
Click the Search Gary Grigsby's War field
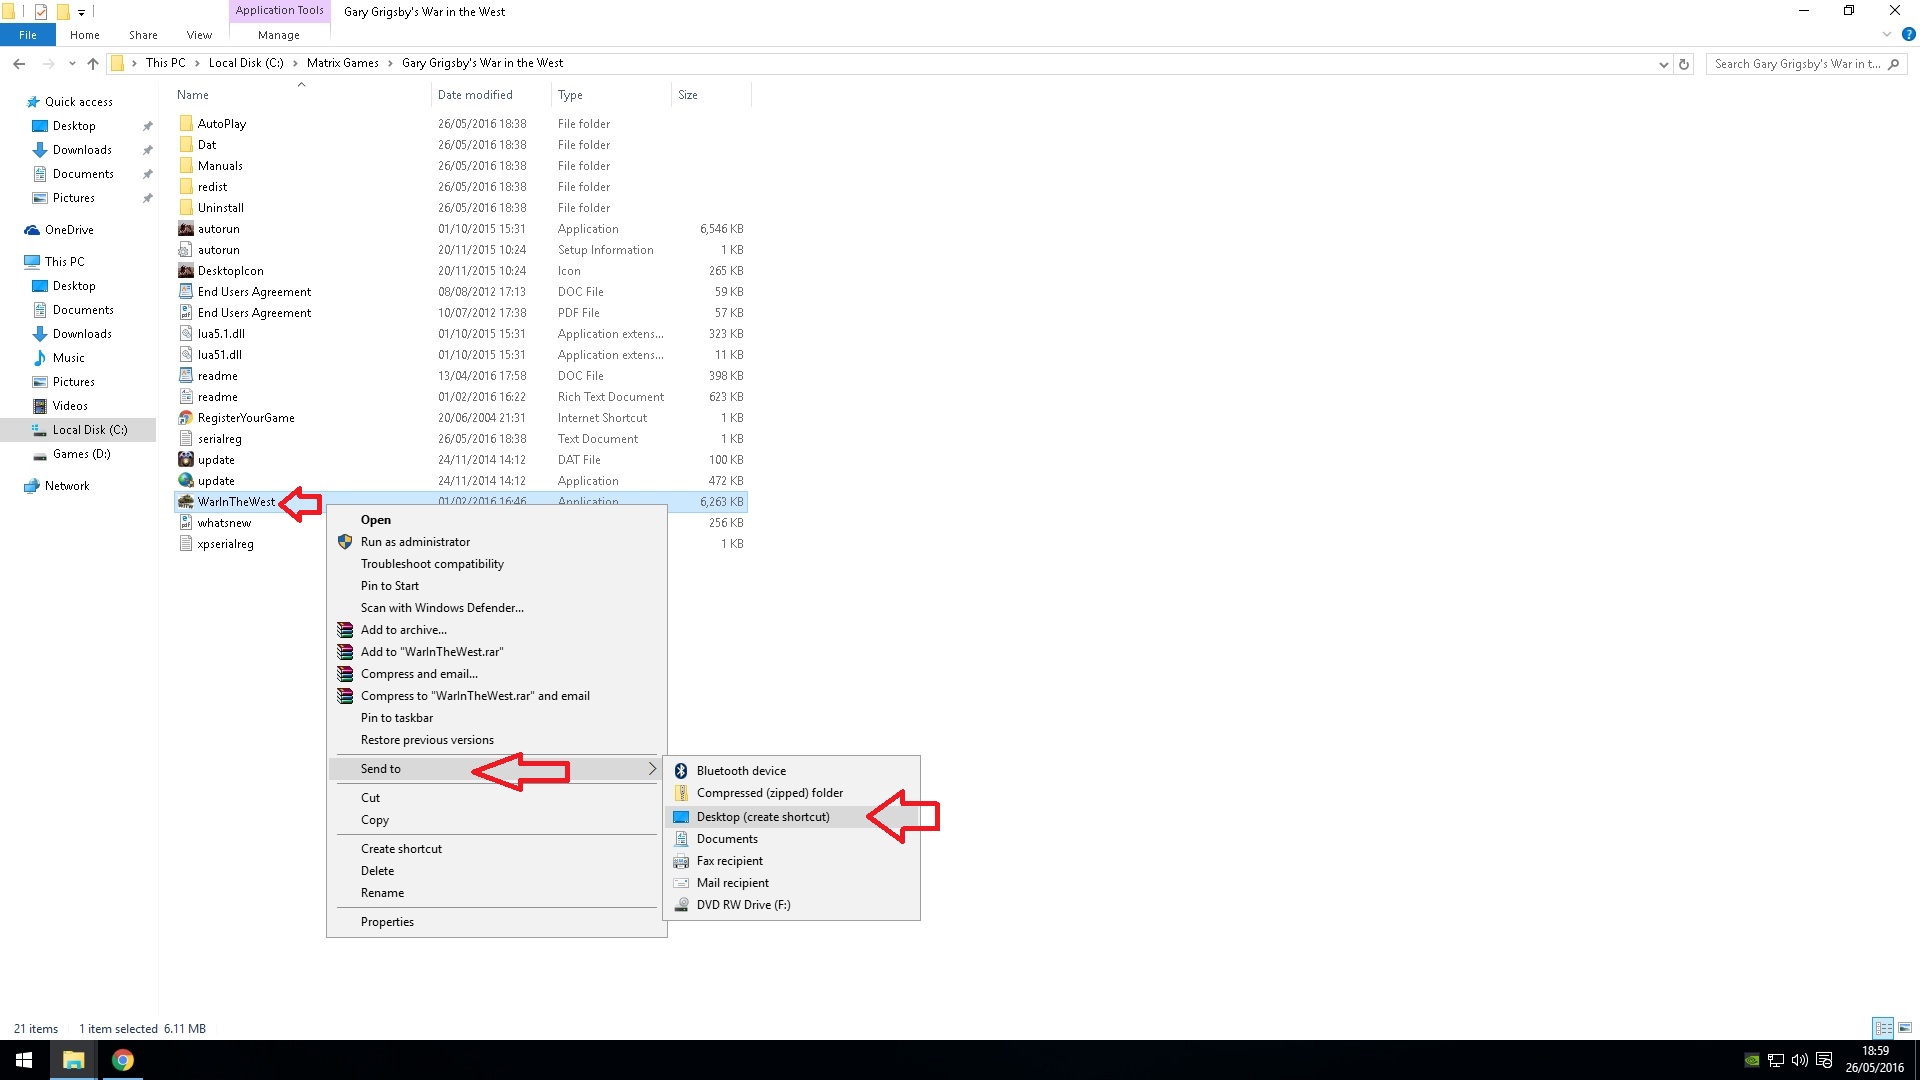[x=1805, y=64]
